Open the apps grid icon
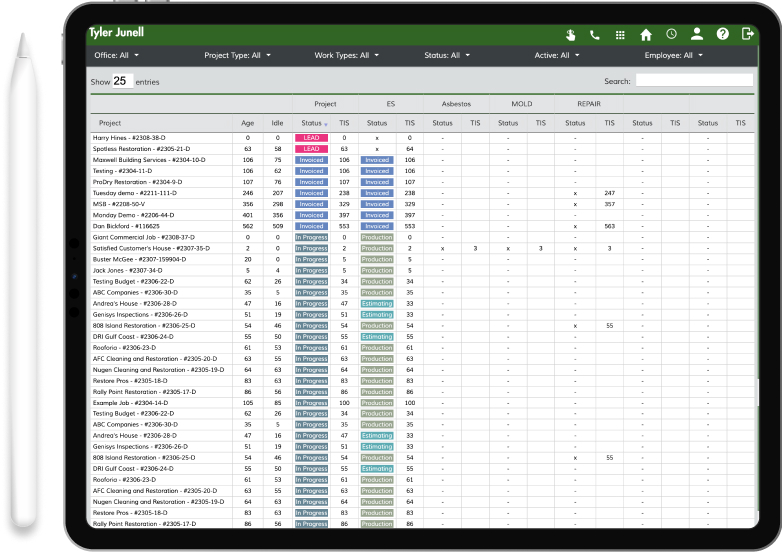This screenshot has width=782, height=552. click(x=620, y=34)
